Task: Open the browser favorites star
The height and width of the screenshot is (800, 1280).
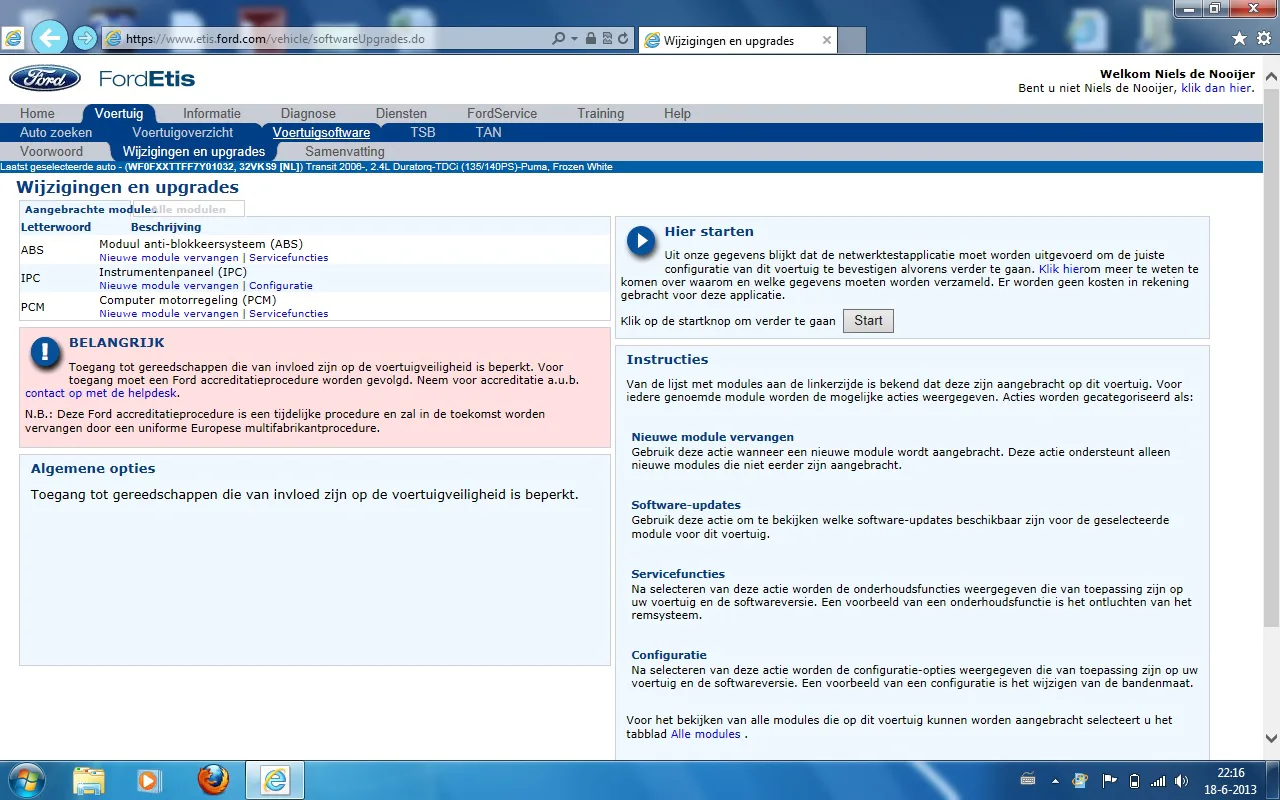Action: pyautogui.click(x=1239, y=39)
